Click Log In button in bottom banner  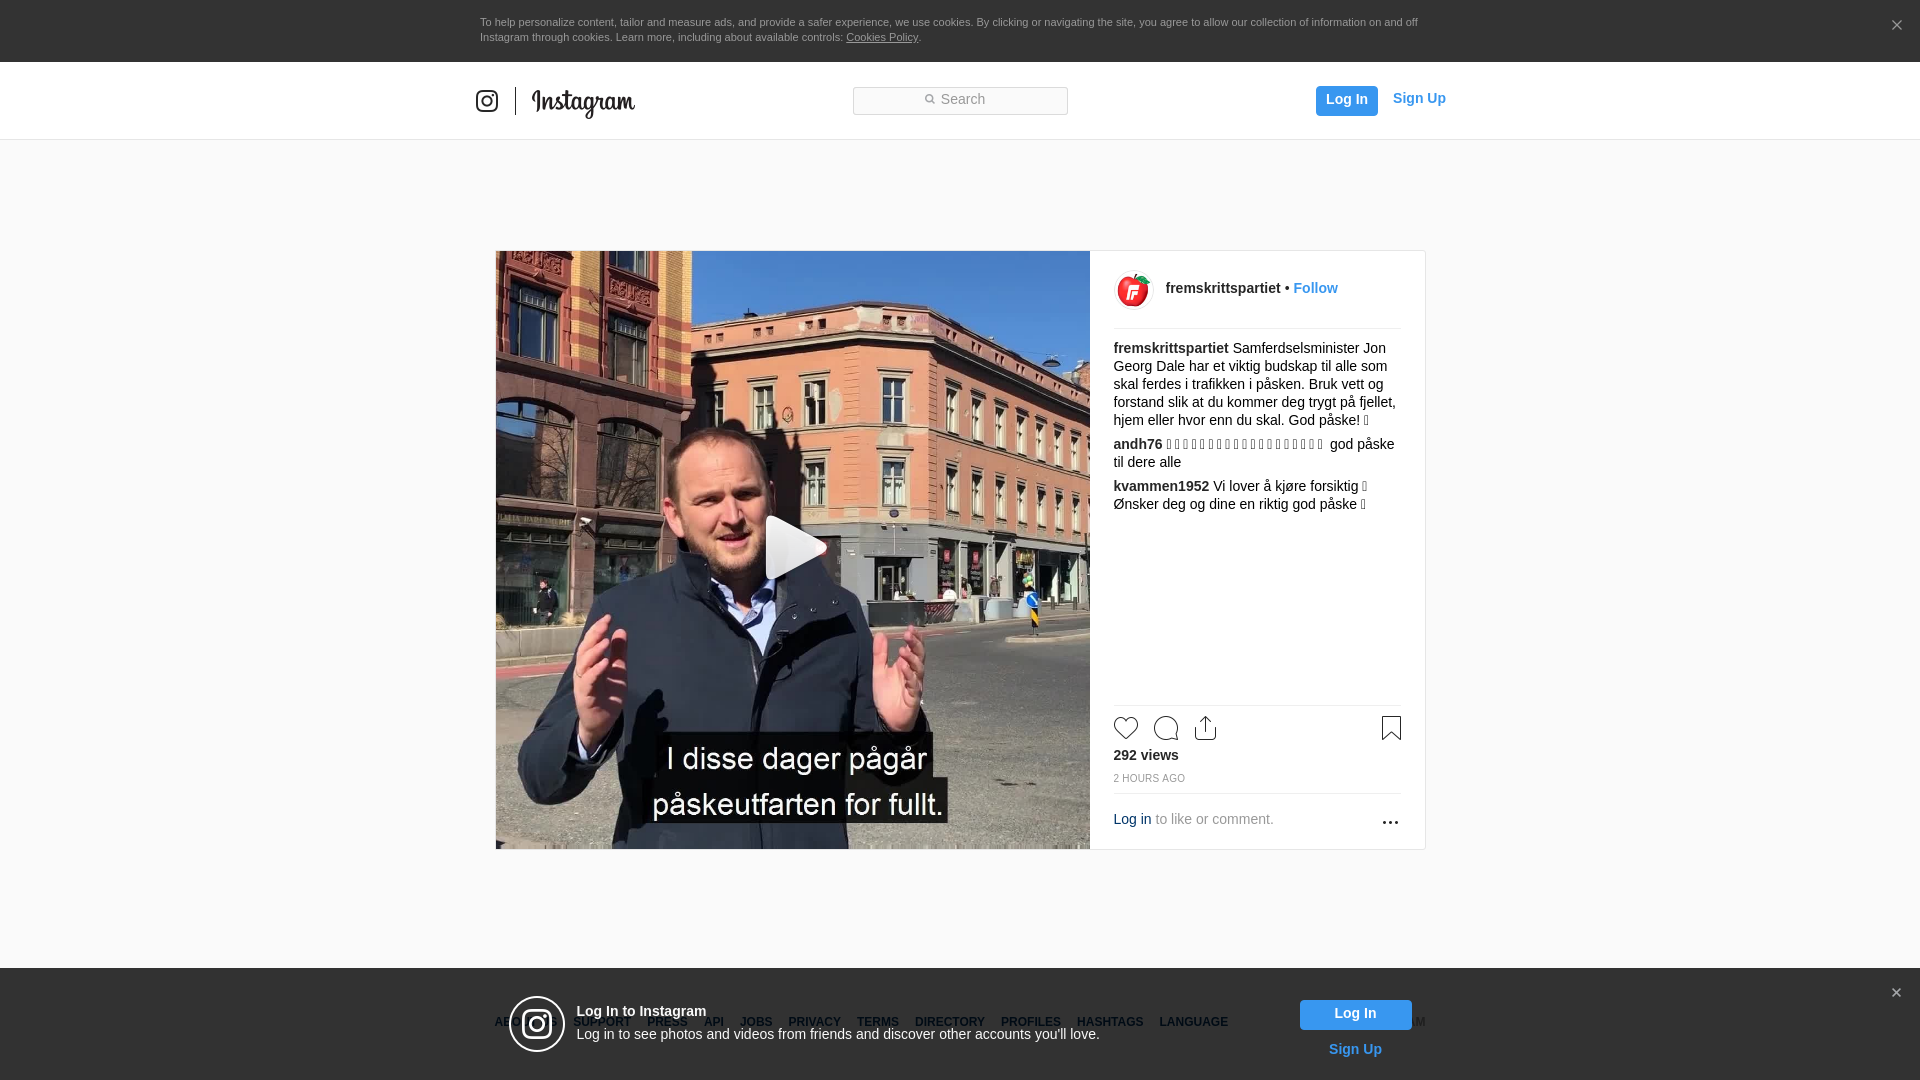[1355, 1015]
